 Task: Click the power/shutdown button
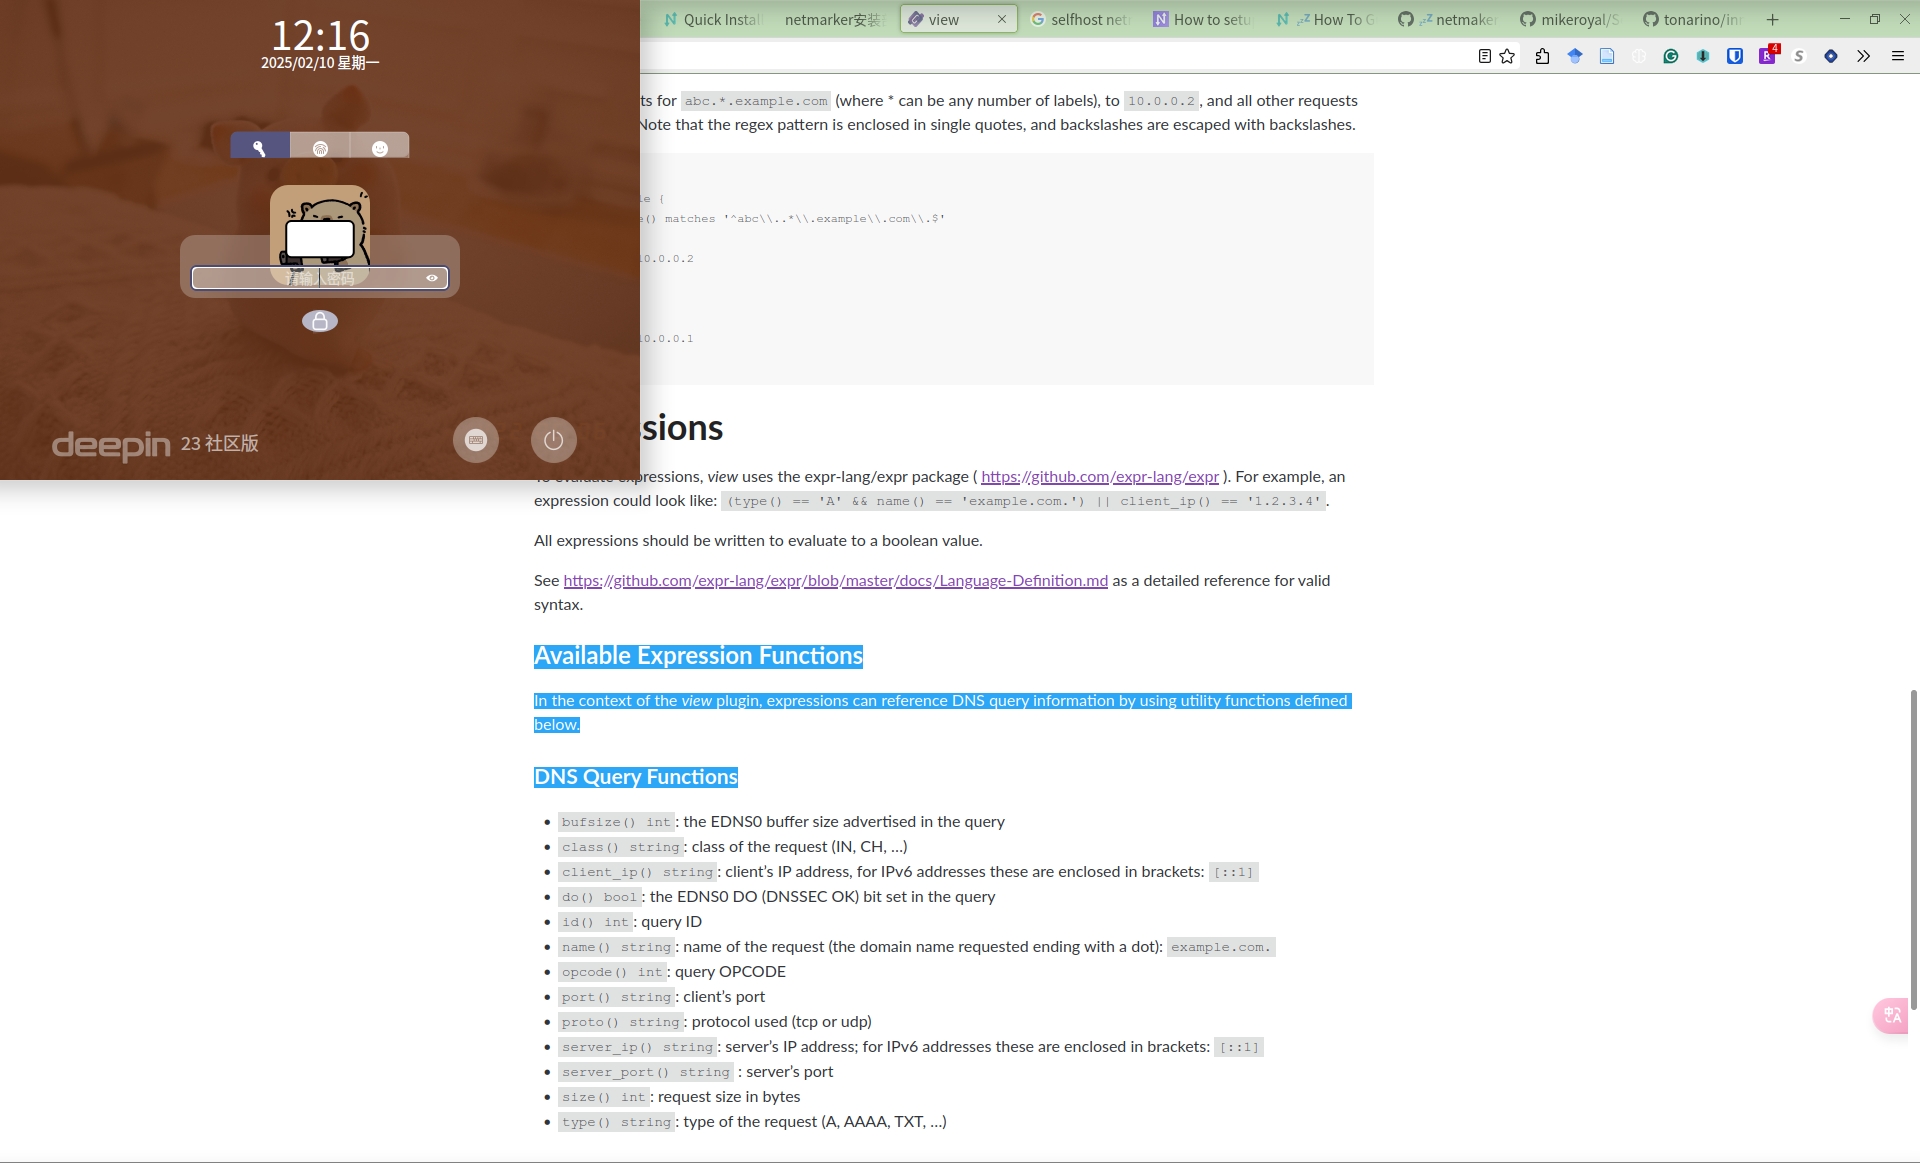pyautogui.click(x=554, y=439)
